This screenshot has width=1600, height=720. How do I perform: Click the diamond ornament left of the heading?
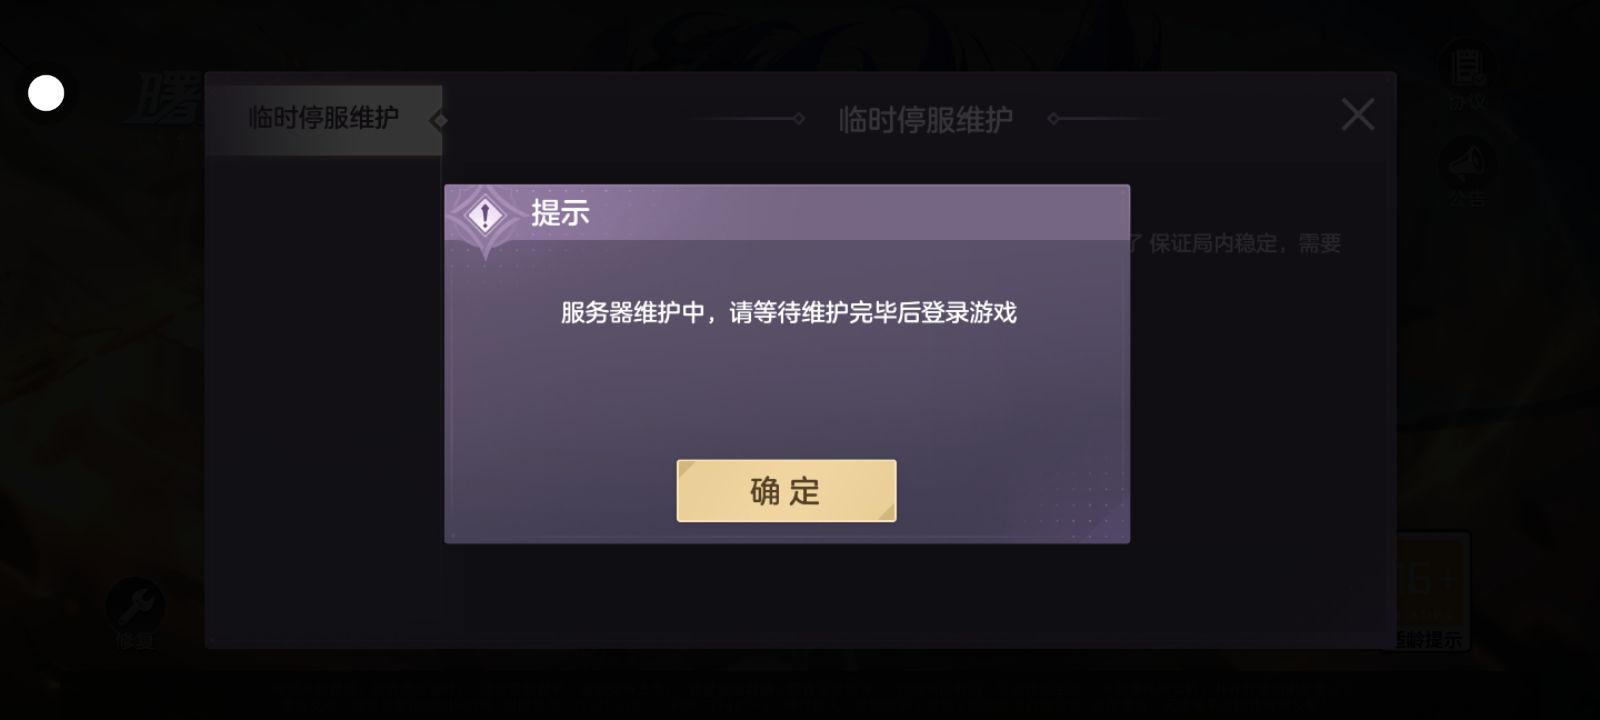click(798, 119)
